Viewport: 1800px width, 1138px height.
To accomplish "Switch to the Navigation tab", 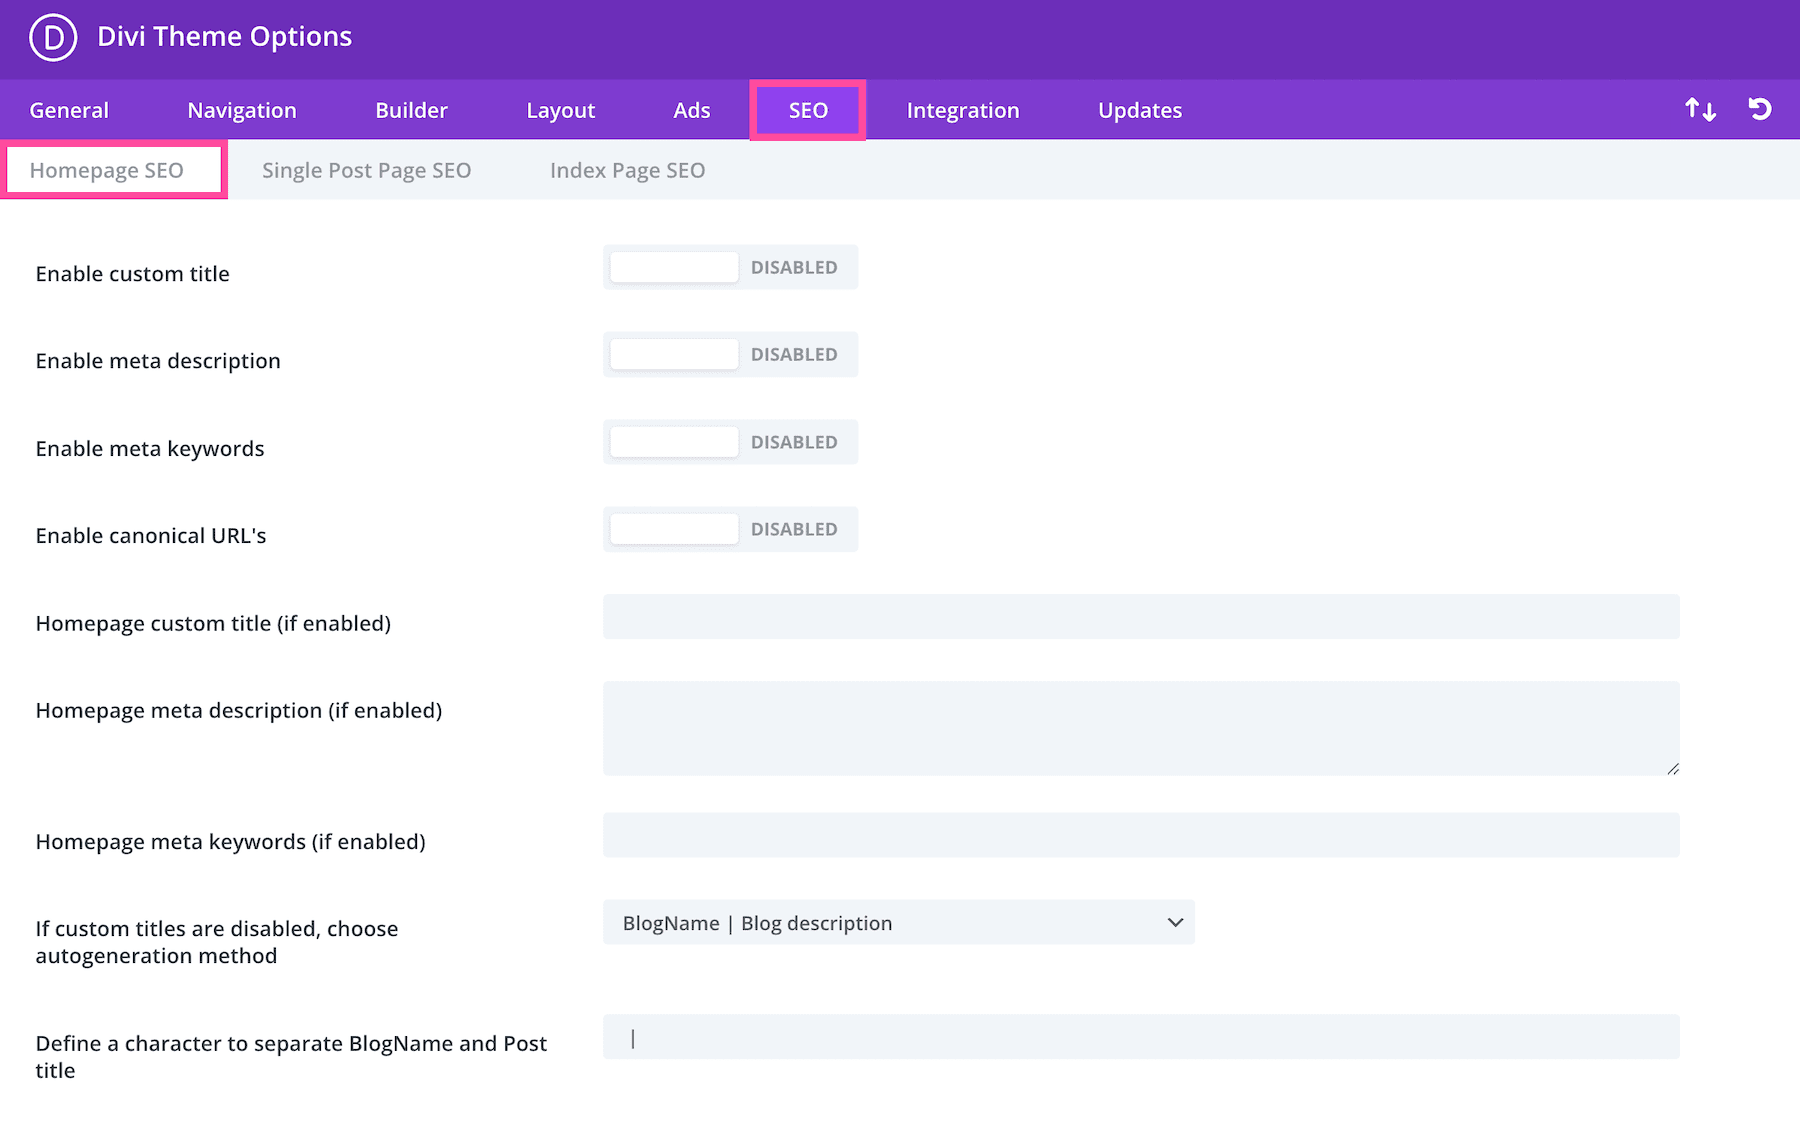I will [x=242, y=110].
